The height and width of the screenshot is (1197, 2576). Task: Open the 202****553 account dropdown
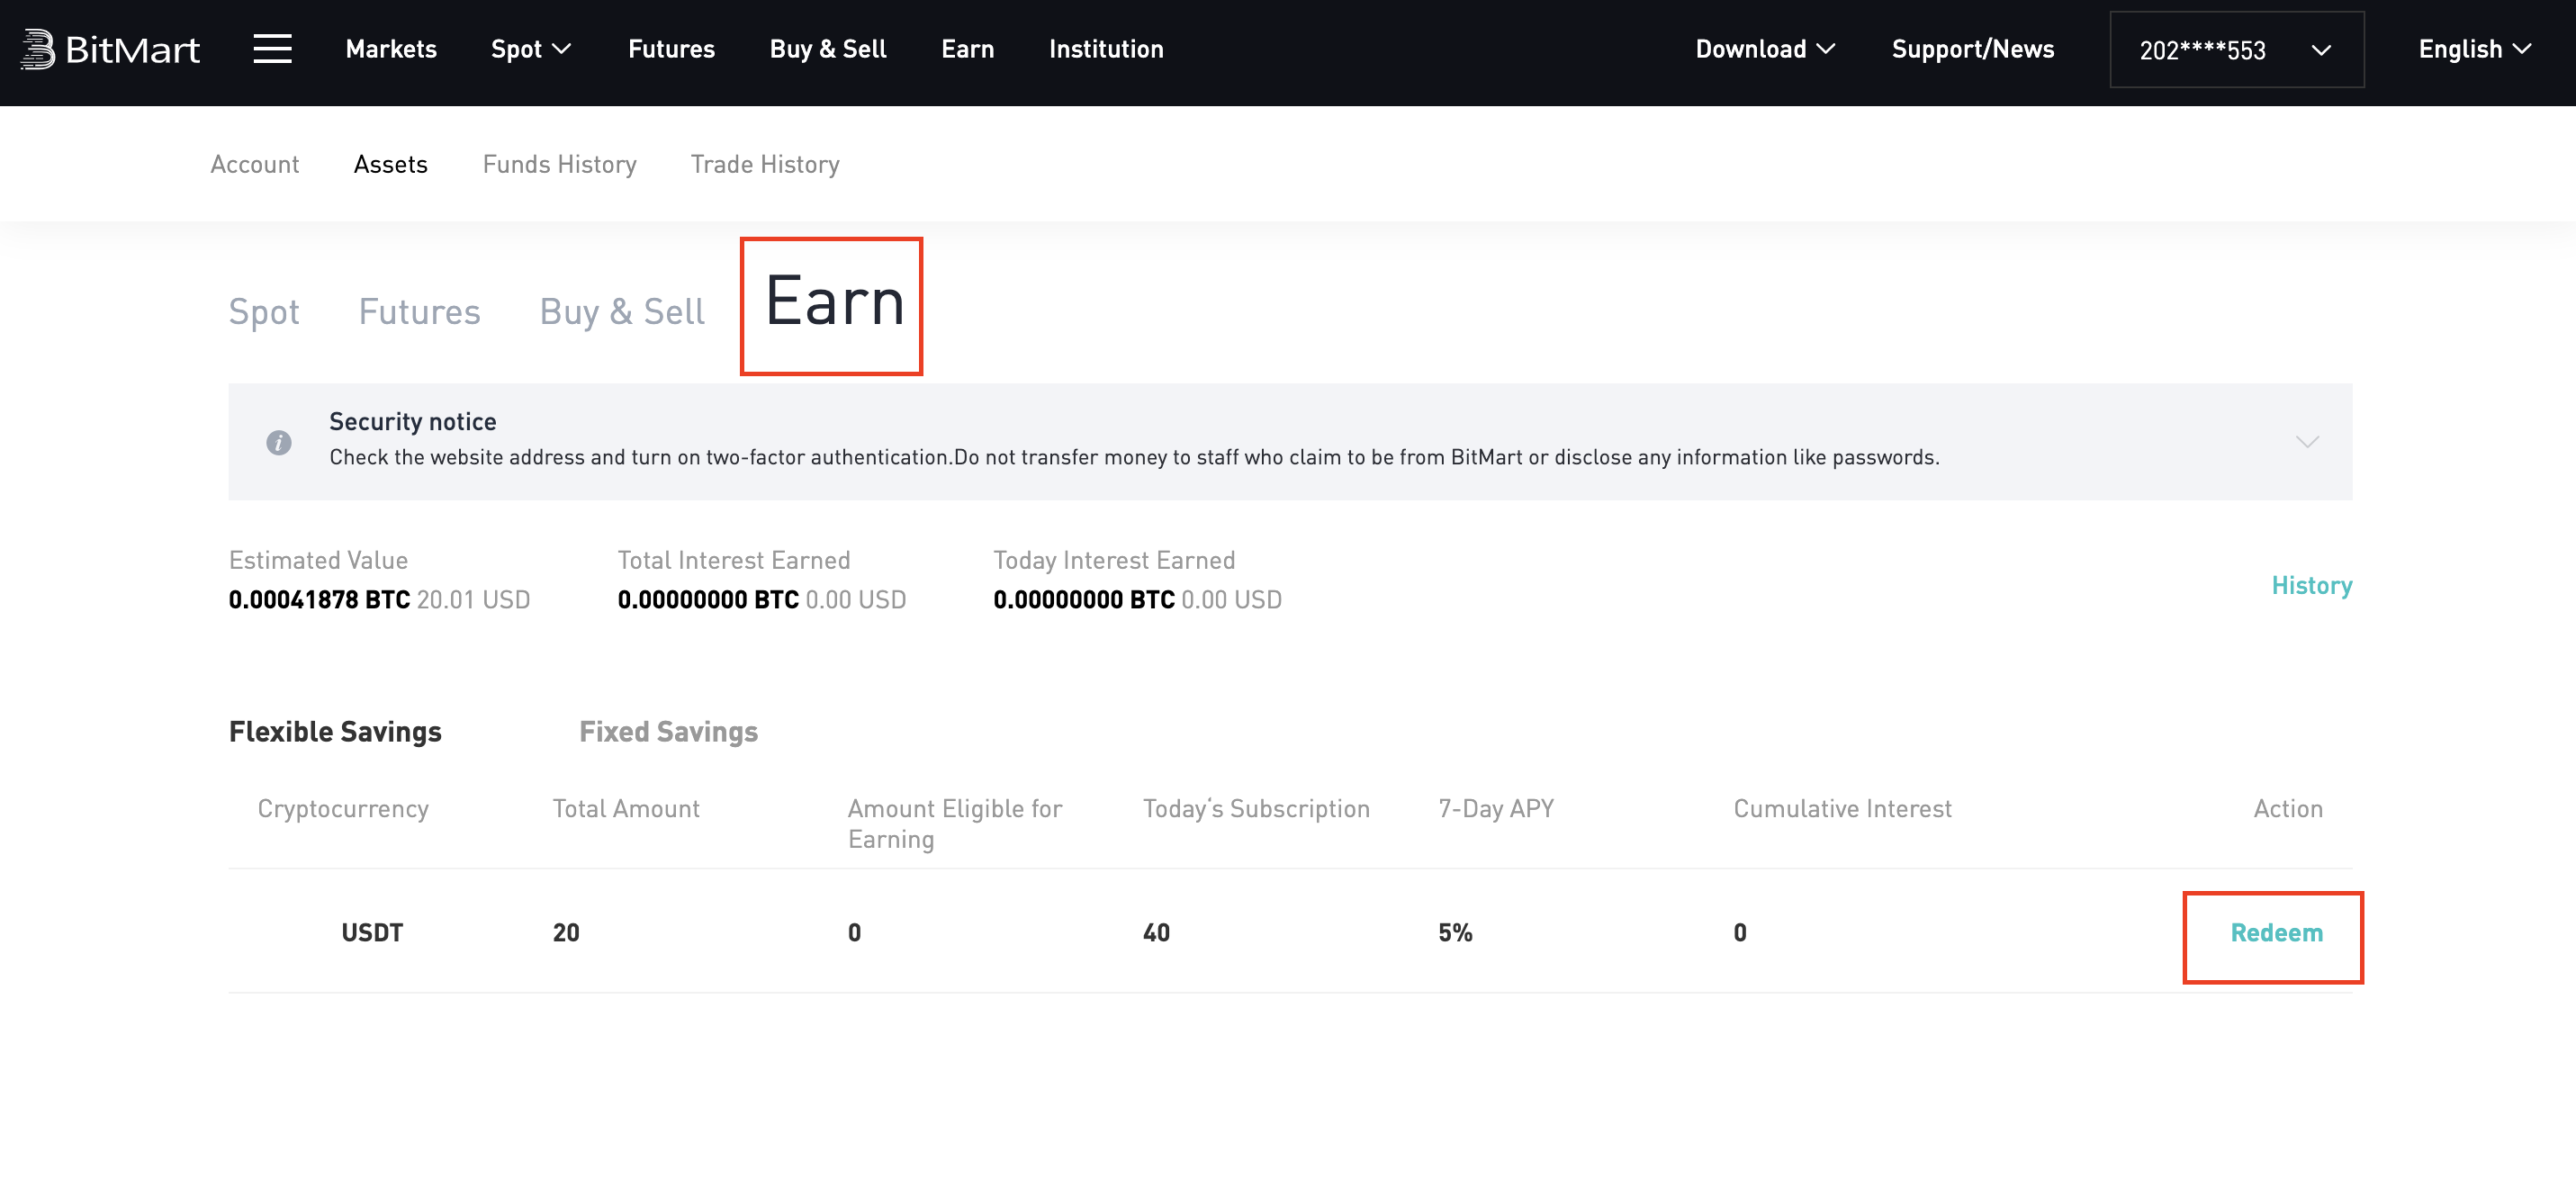point(2236,50)
